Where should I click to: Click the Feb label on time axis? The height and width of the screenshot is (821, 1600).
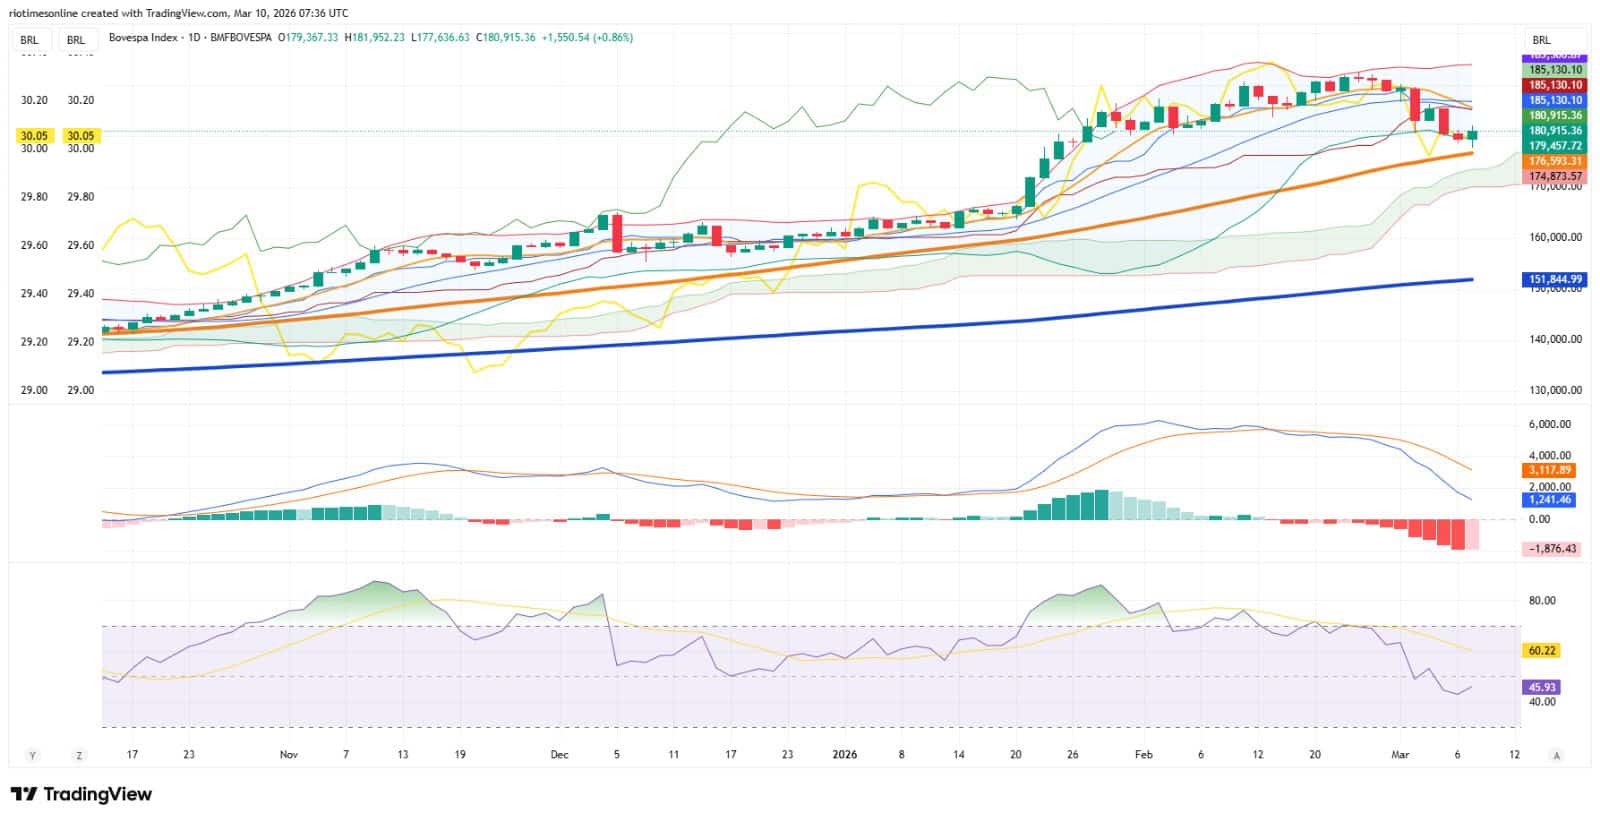1144,755
